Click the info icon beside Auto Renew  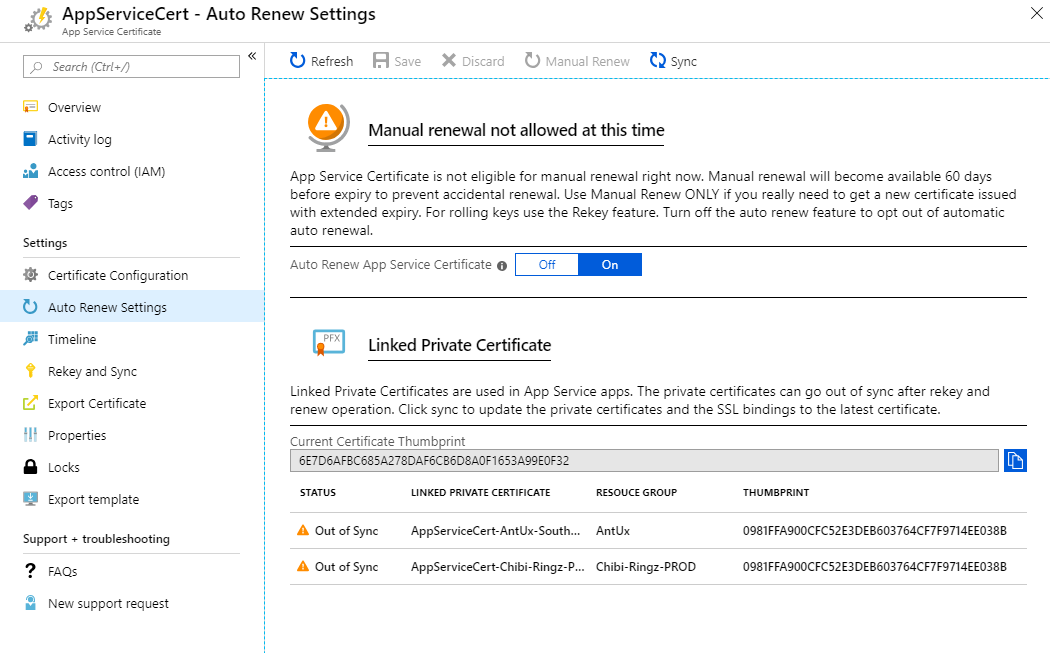coord(502,266)
